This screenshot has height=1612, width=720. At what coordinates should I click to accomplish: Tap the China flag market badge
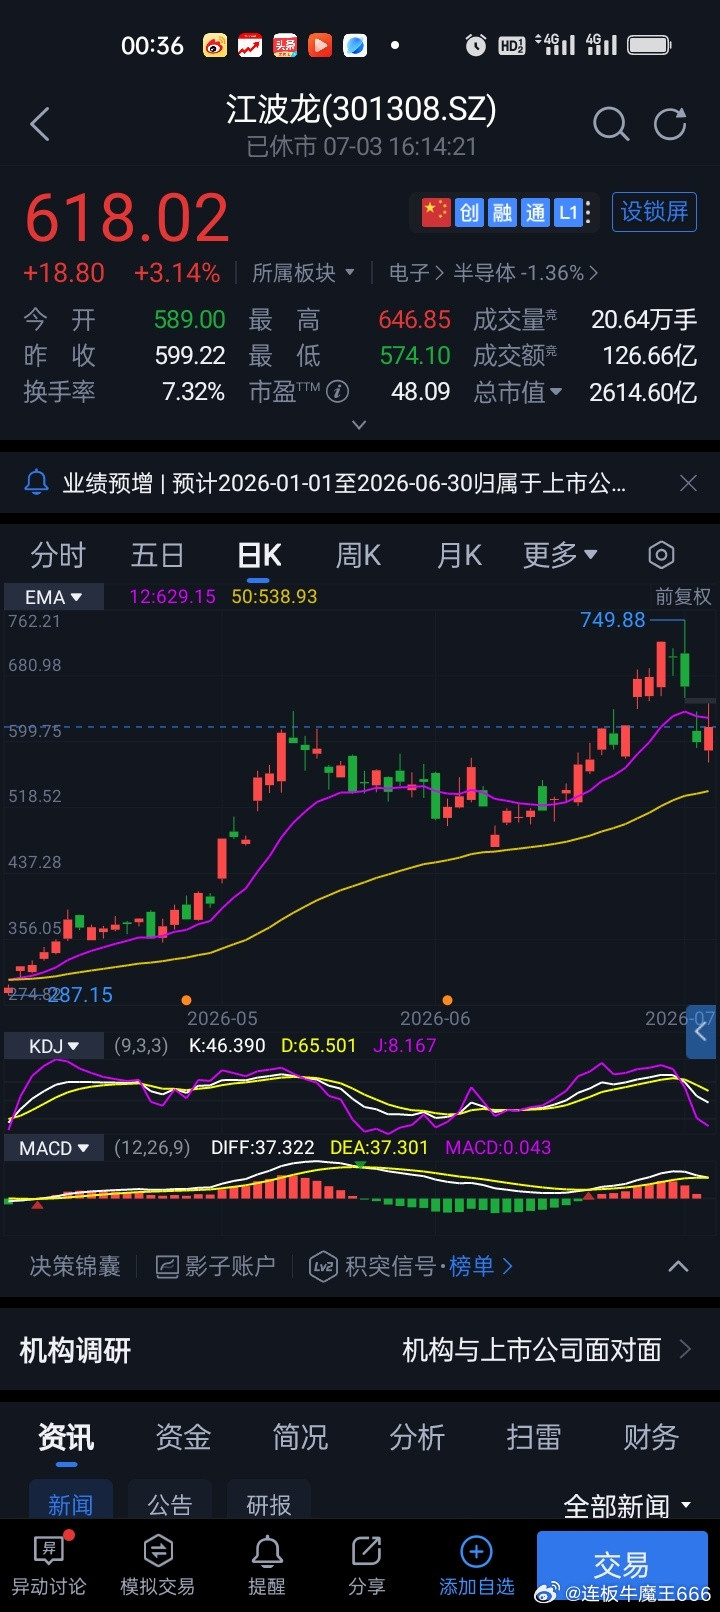coord(436,212)
